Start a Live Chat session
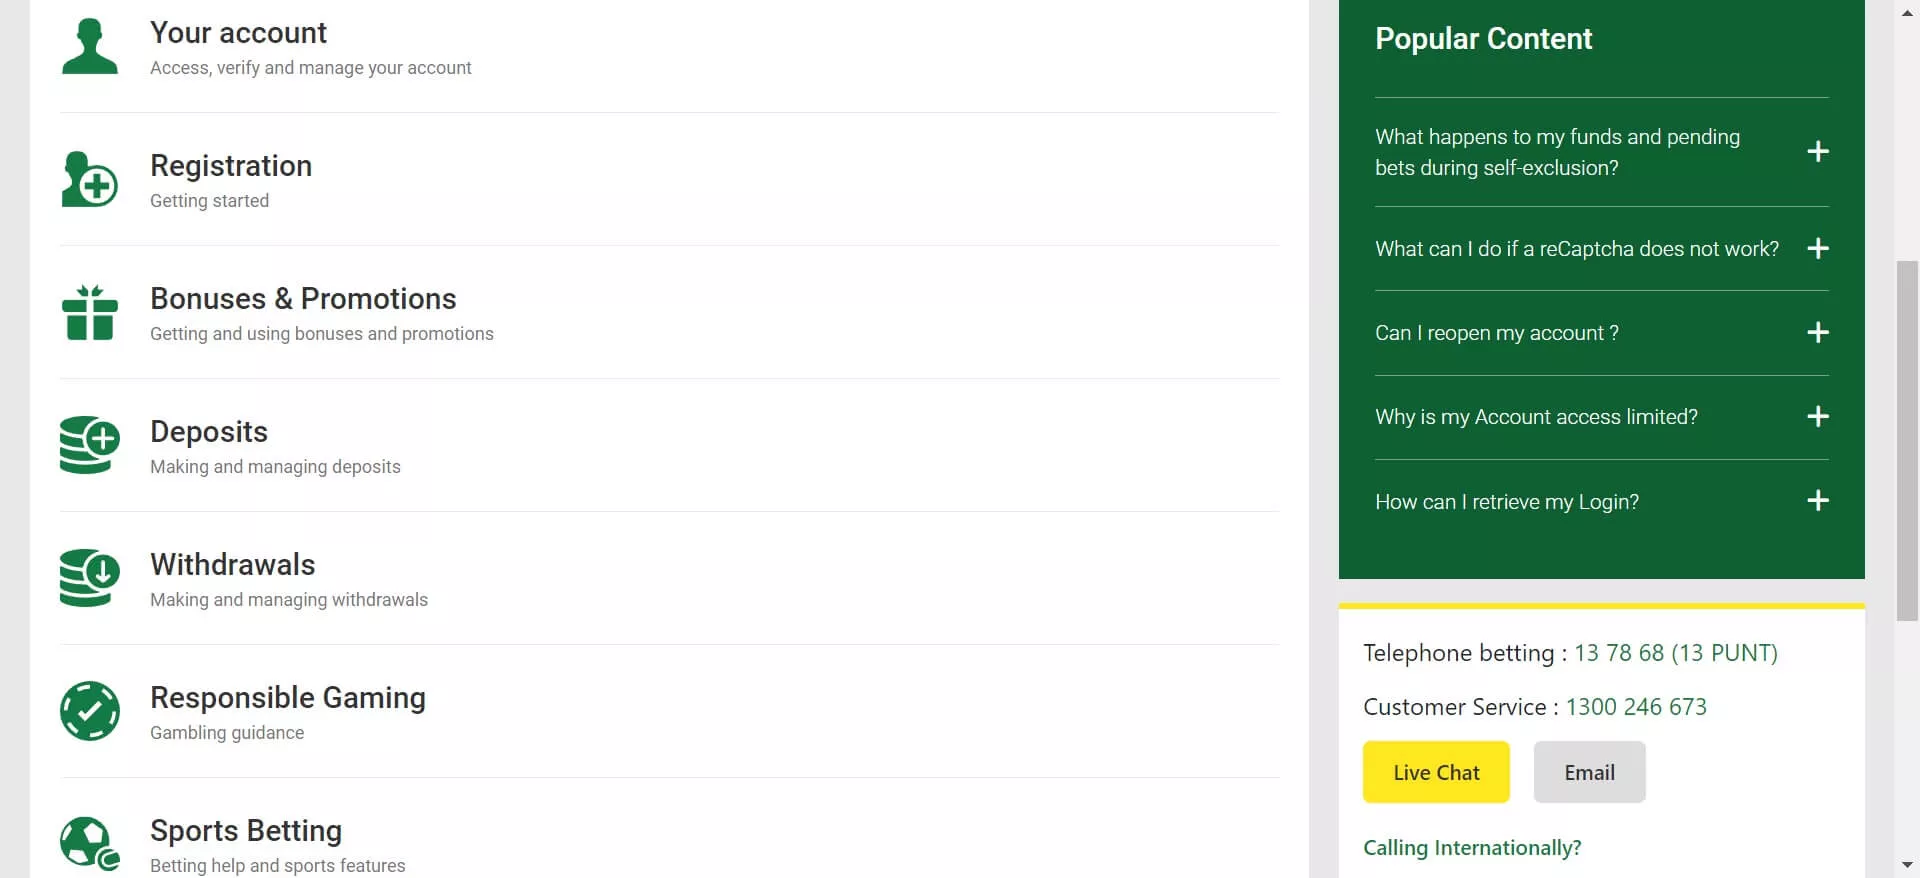The image size is (1920, 878). pyautogui.click(x=1435, y=772)
